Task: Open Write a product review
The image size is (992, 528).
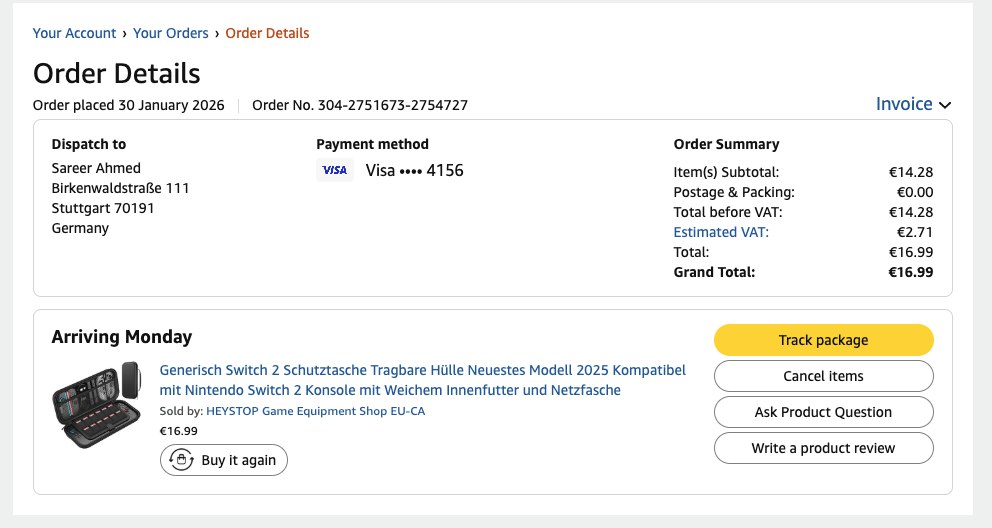Action: click(x=823, y=448)
